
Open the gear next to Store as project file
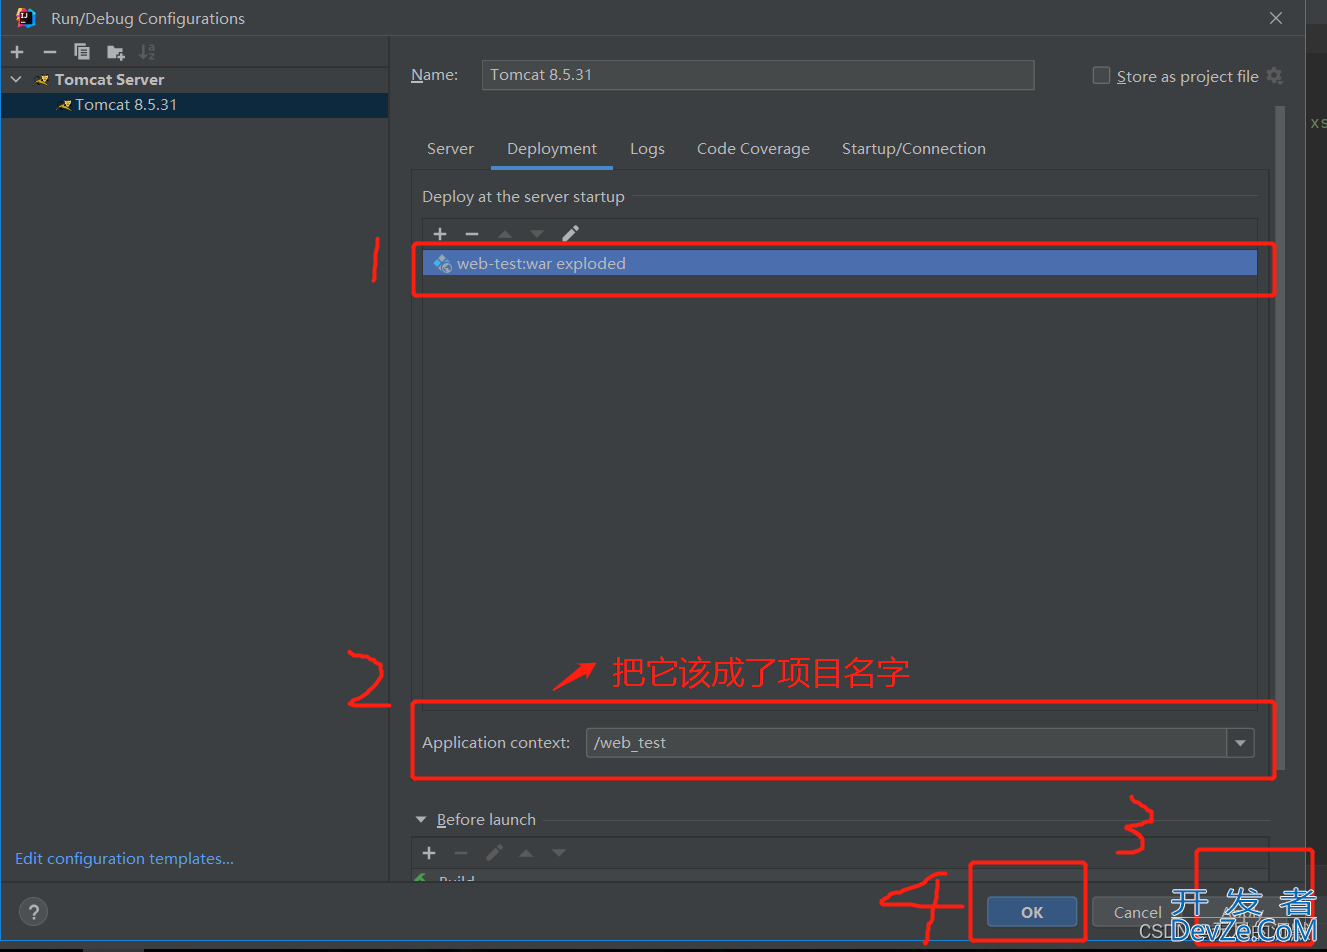[1274, 76]
